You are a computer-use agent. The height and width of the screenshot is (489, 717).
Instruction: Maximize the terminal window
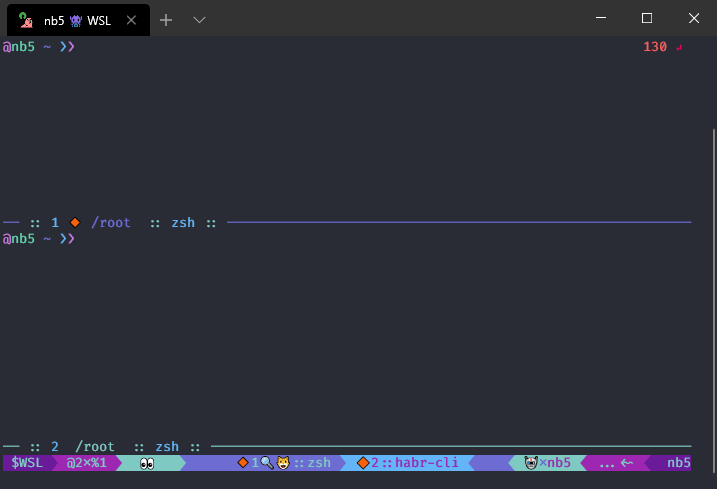click(x=647, y=18)
